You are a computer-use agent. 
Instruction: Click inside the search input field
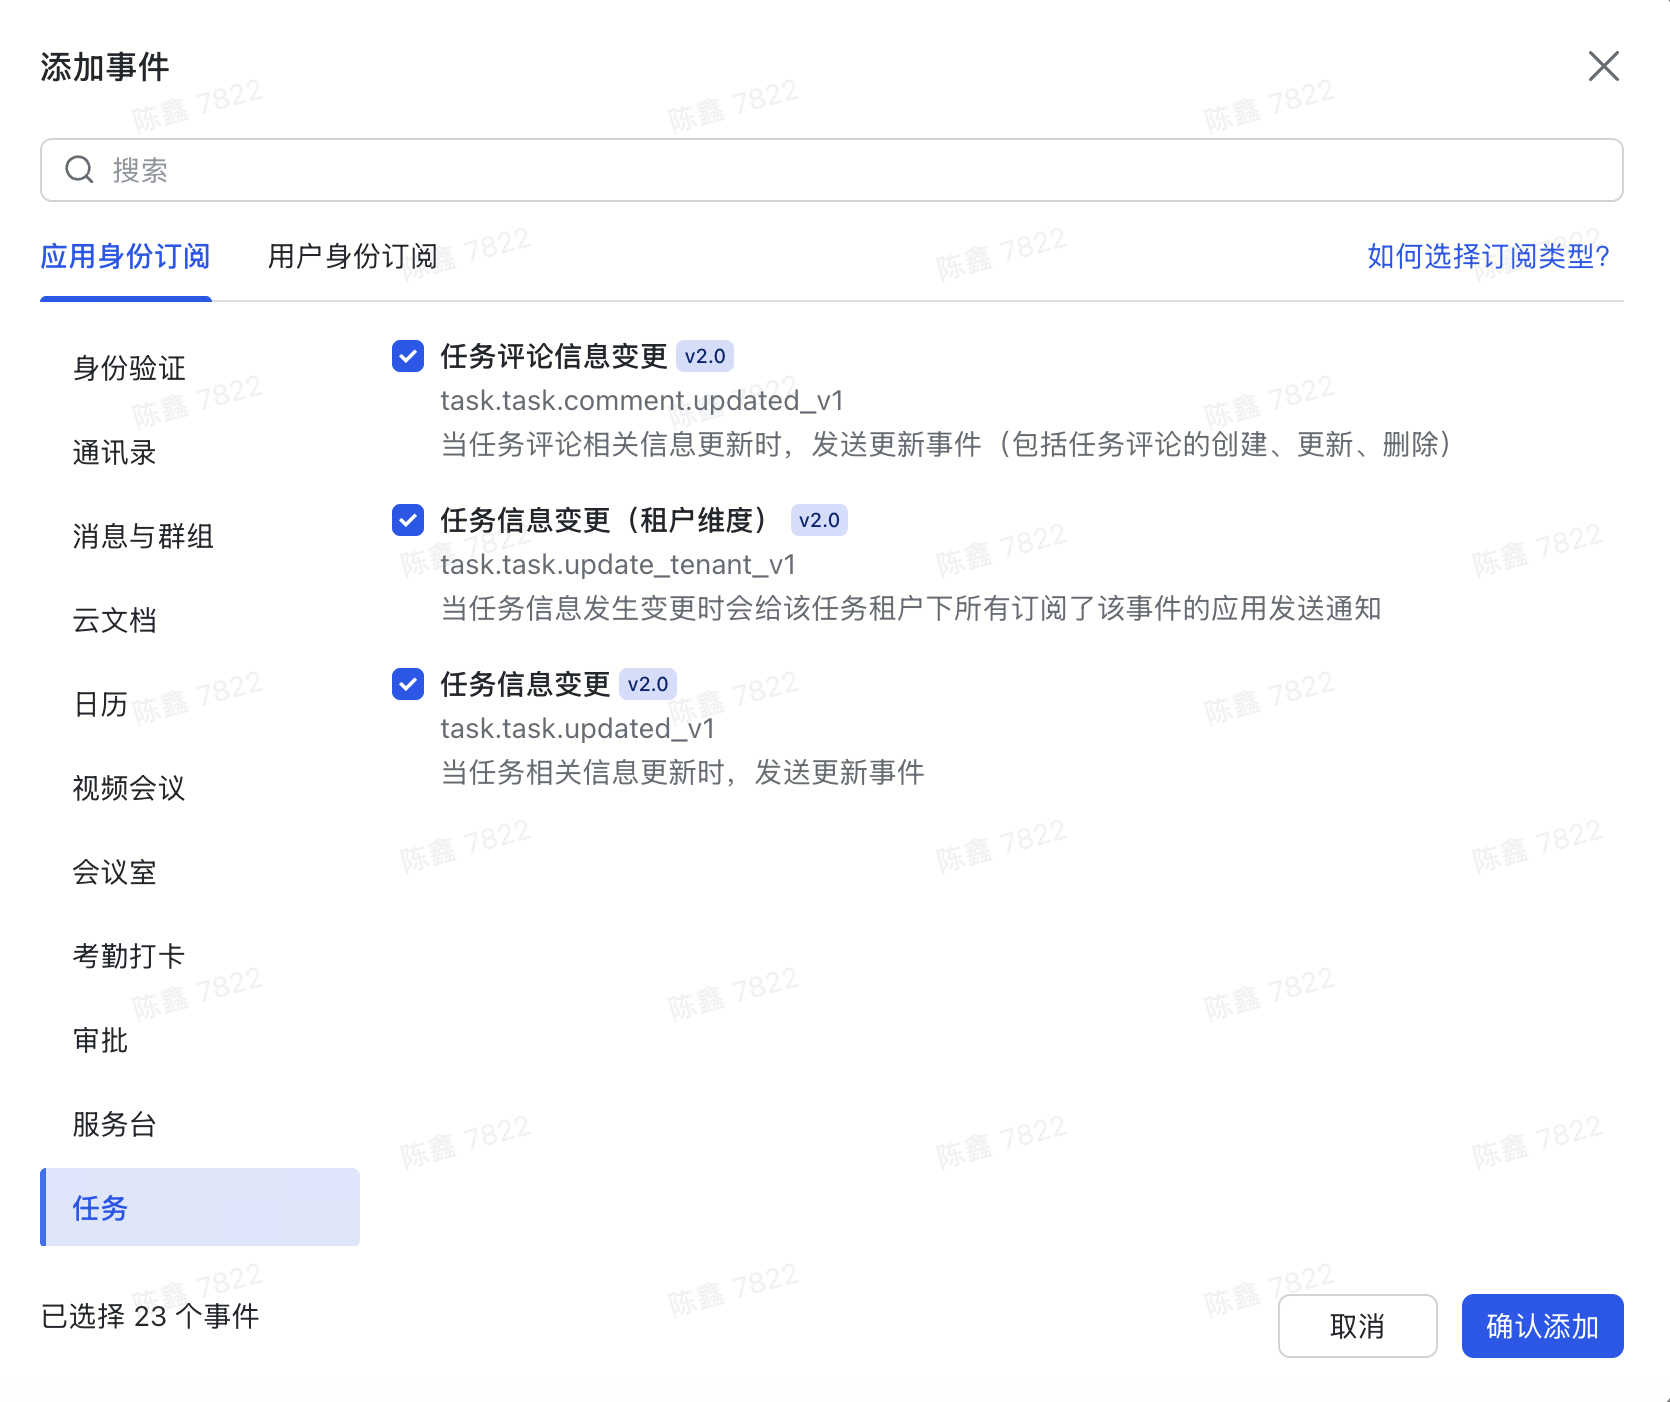pos(600,170)
